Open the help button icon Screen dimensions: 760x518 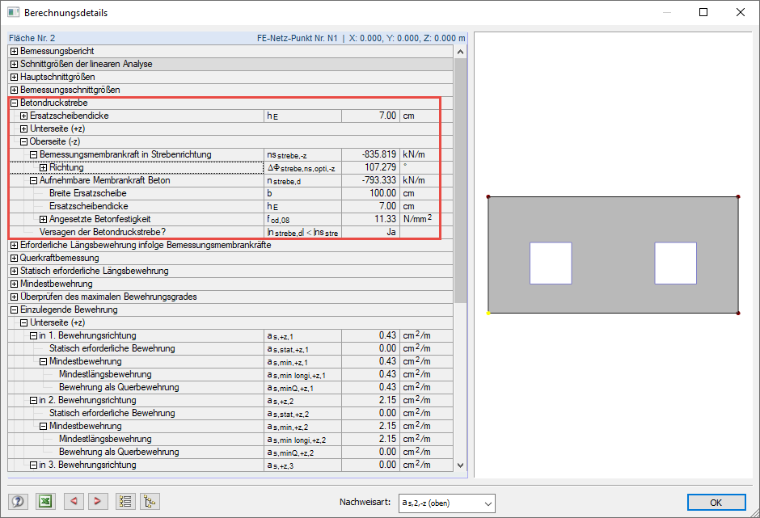tap(18, 502)
